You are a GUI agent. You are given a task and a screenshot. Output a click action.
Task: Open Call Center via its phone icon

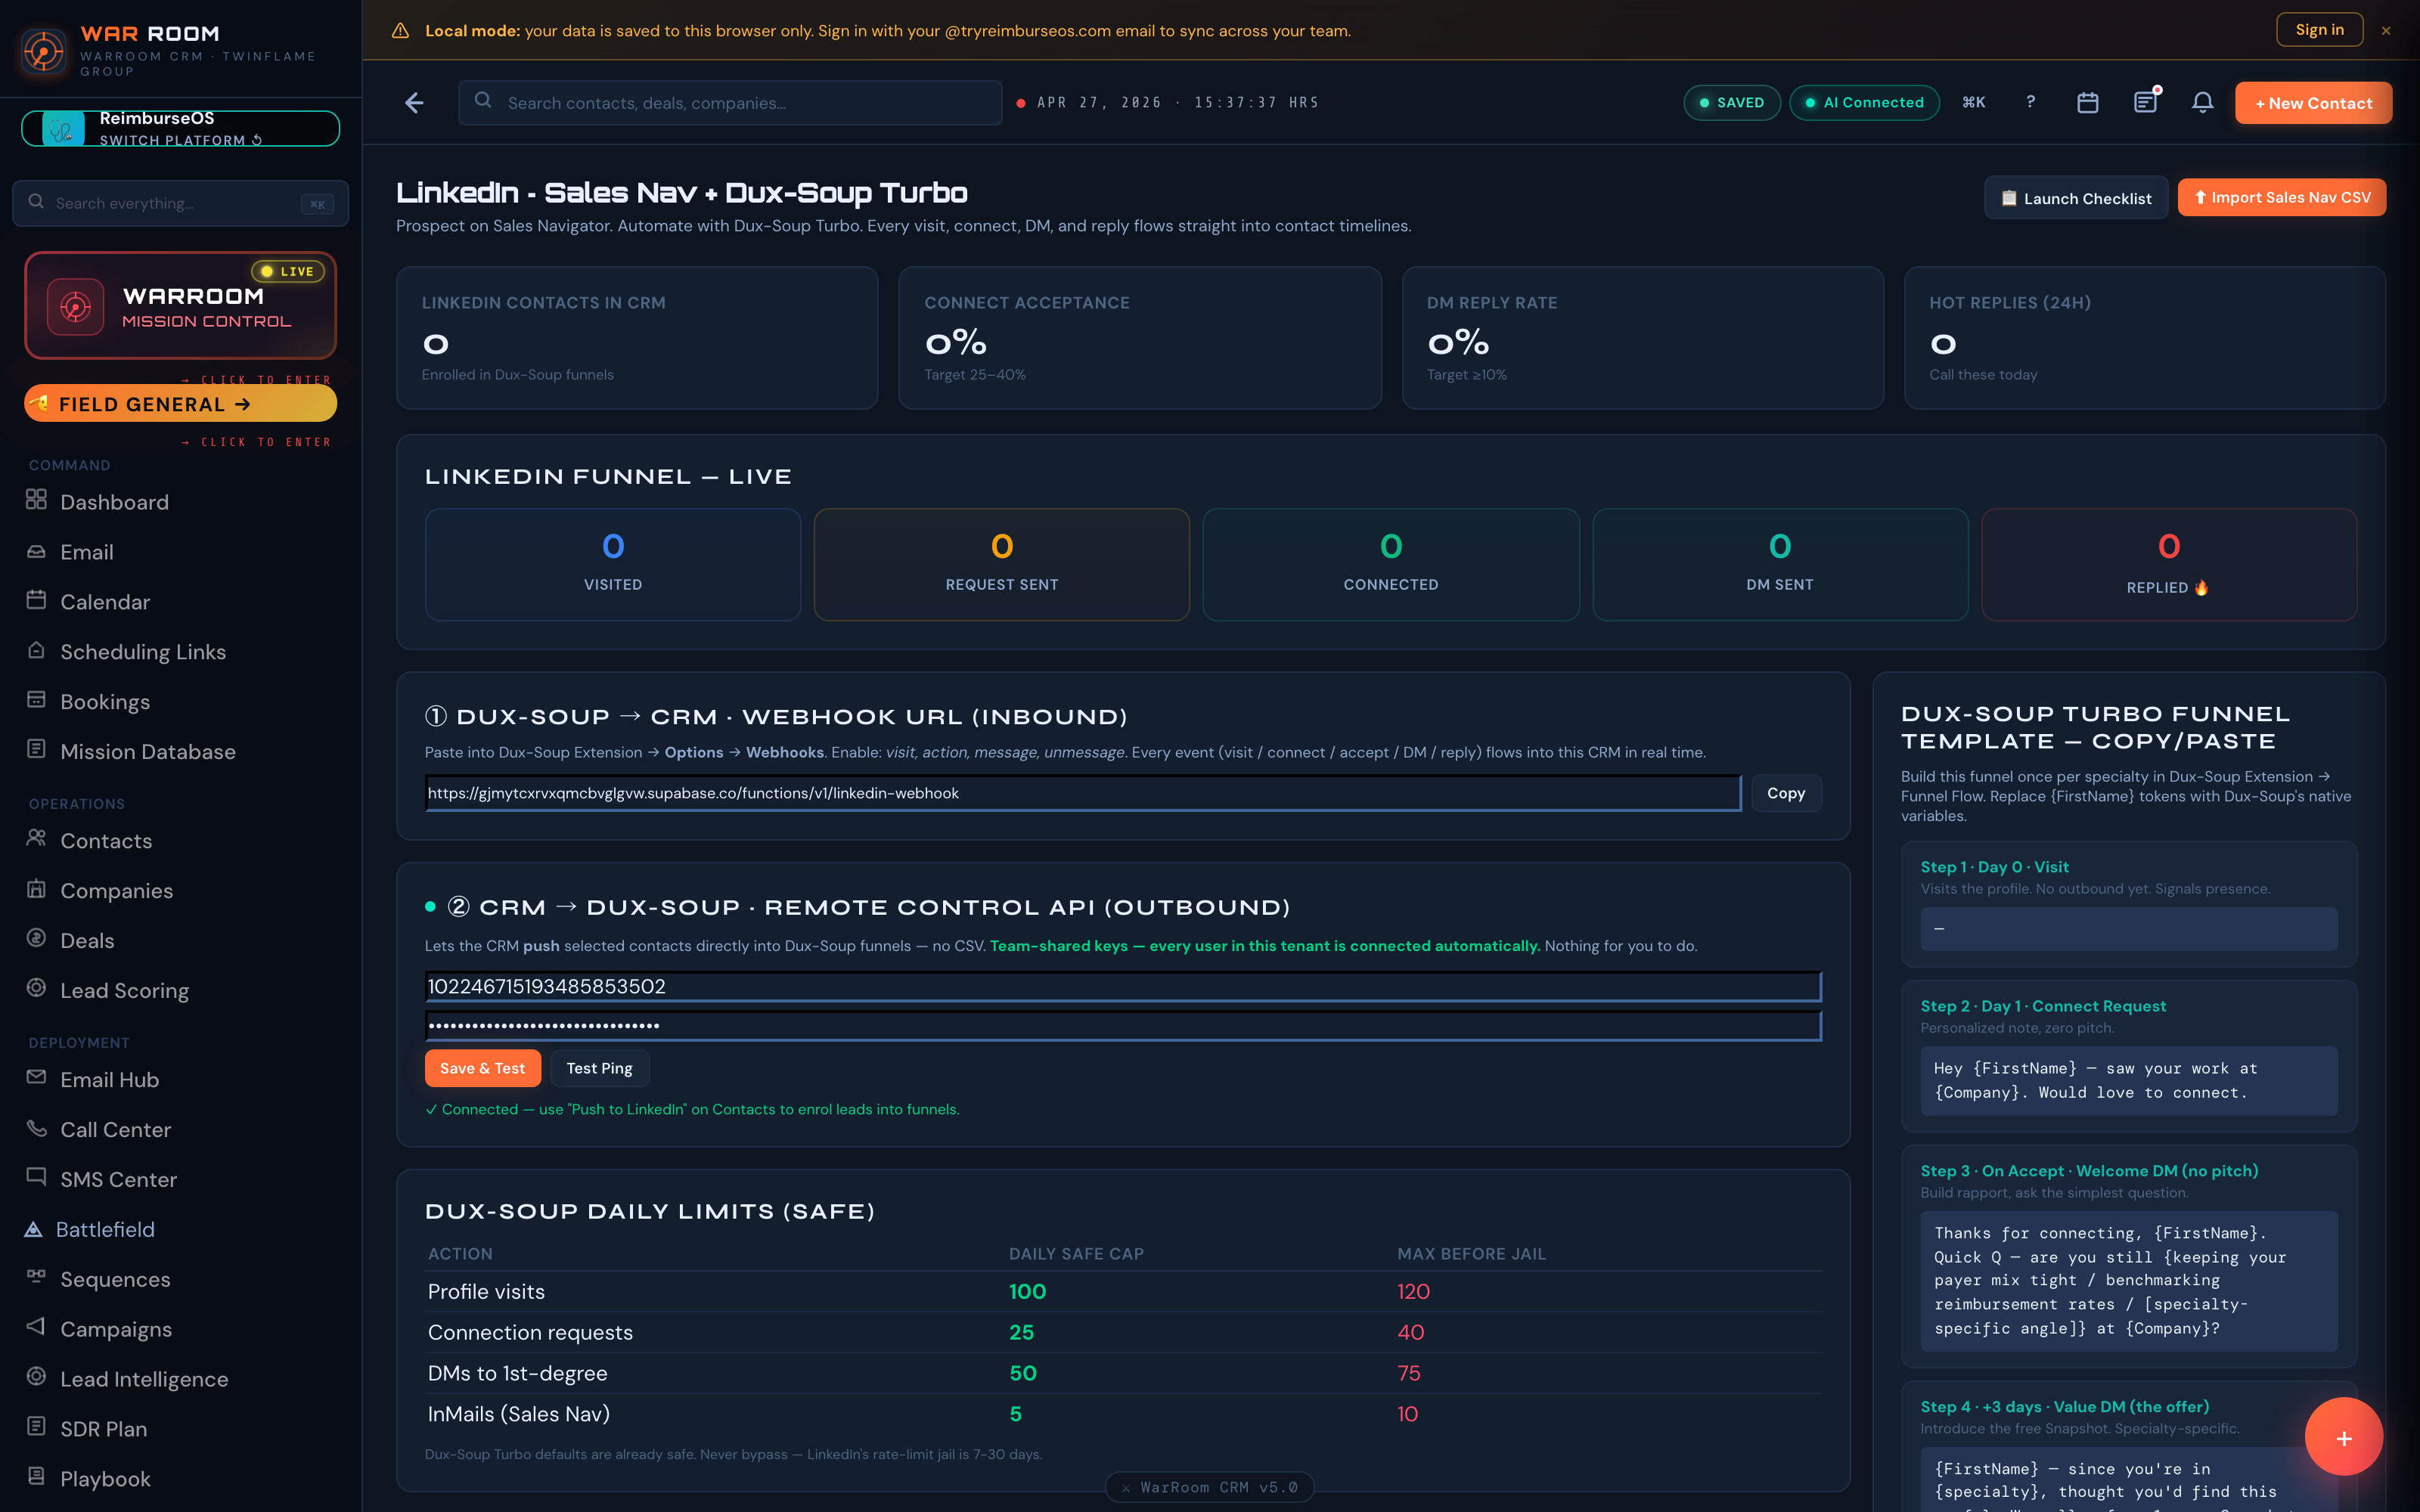tap(36, 1129)
